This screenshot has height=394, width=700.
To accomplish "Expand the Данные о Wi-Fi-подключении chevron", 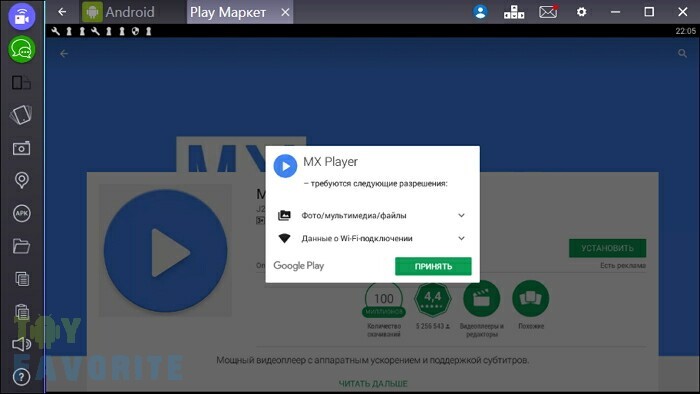I will [462, 238].
